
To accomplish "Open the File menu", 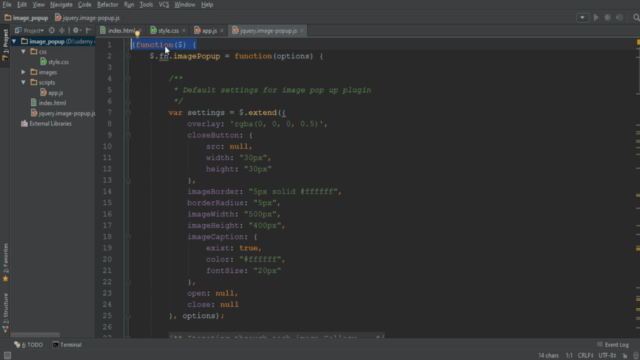I will click(7, 4).
